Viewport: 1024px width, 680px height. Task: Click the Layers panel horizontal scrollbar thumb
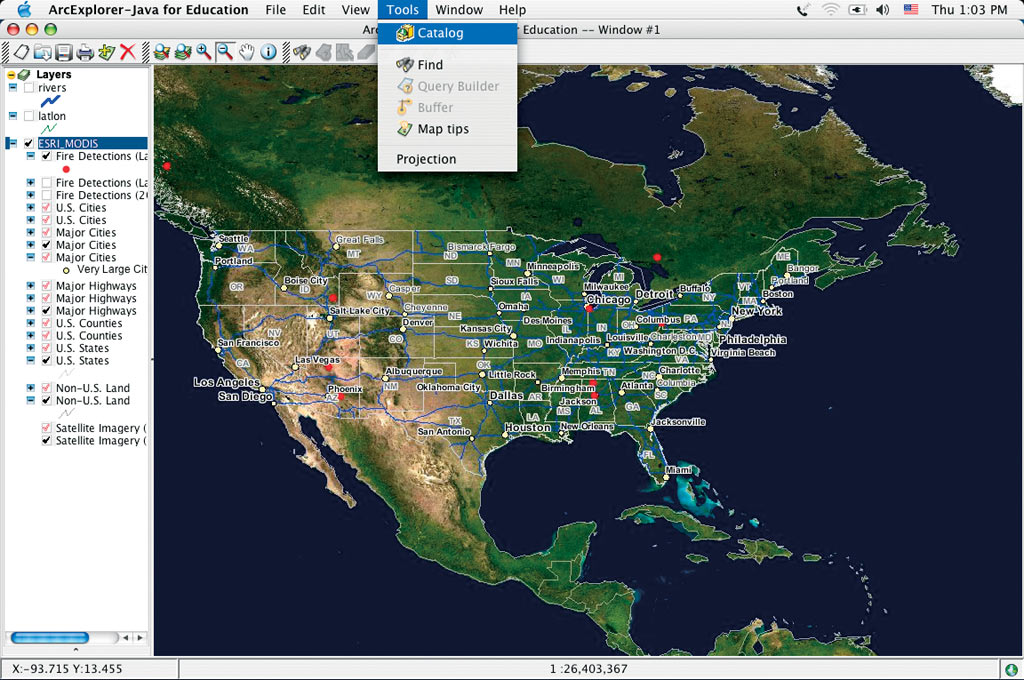tap(50, 638)
